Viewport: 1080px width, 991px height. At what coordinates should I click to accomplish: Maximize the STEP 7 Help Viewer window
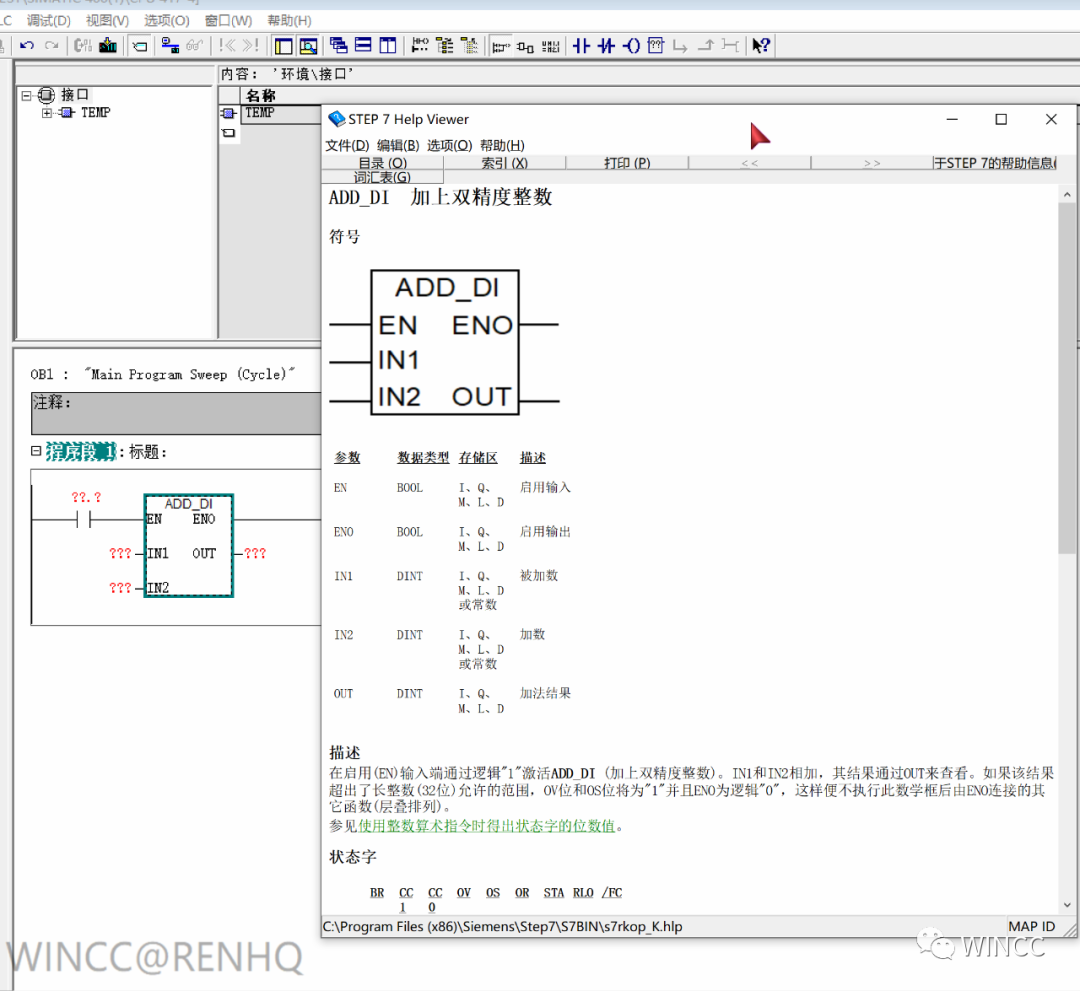click(x=1001, y=119)
